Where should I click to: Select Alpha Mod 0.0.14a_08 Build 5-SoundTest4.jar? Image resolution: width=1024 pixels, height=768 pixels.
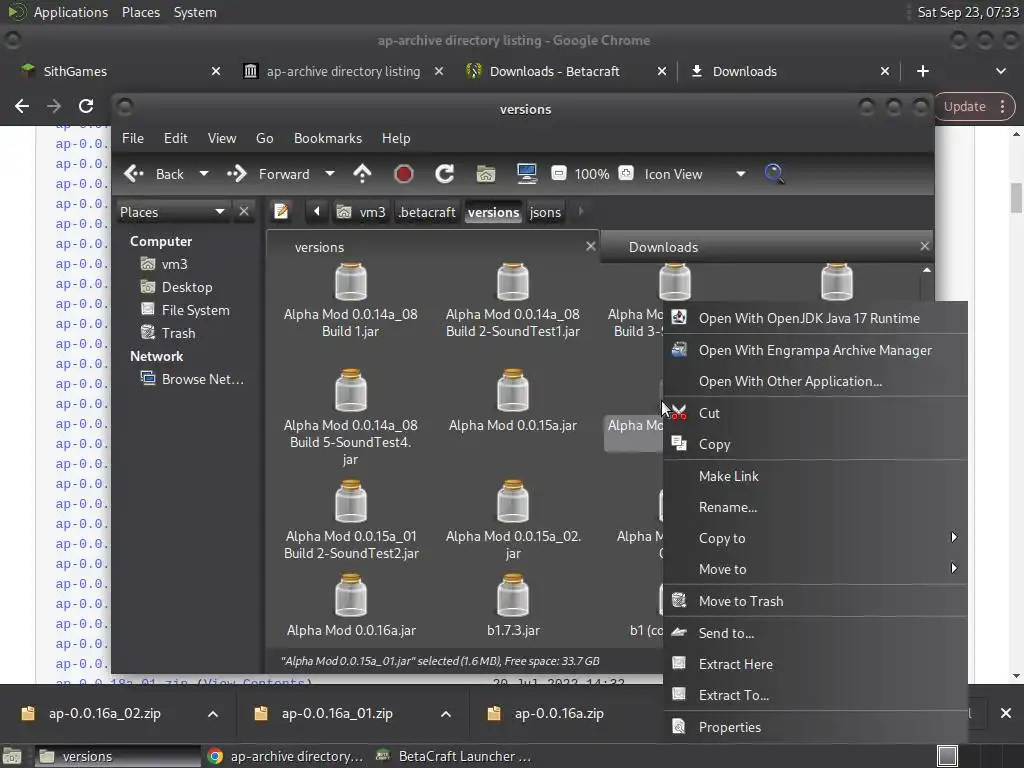(x=351, y=418)
